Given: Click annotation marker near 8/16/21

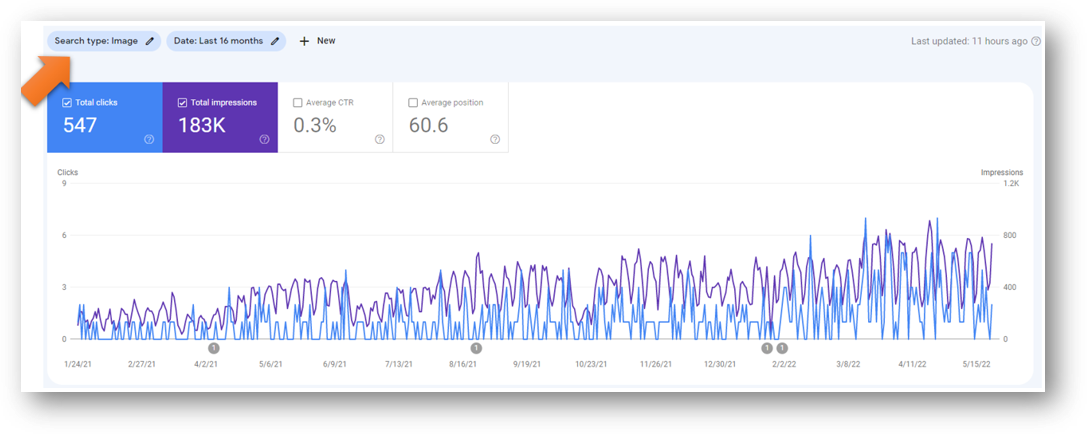Looking at the screenshot, I should (x=476, y=348).
